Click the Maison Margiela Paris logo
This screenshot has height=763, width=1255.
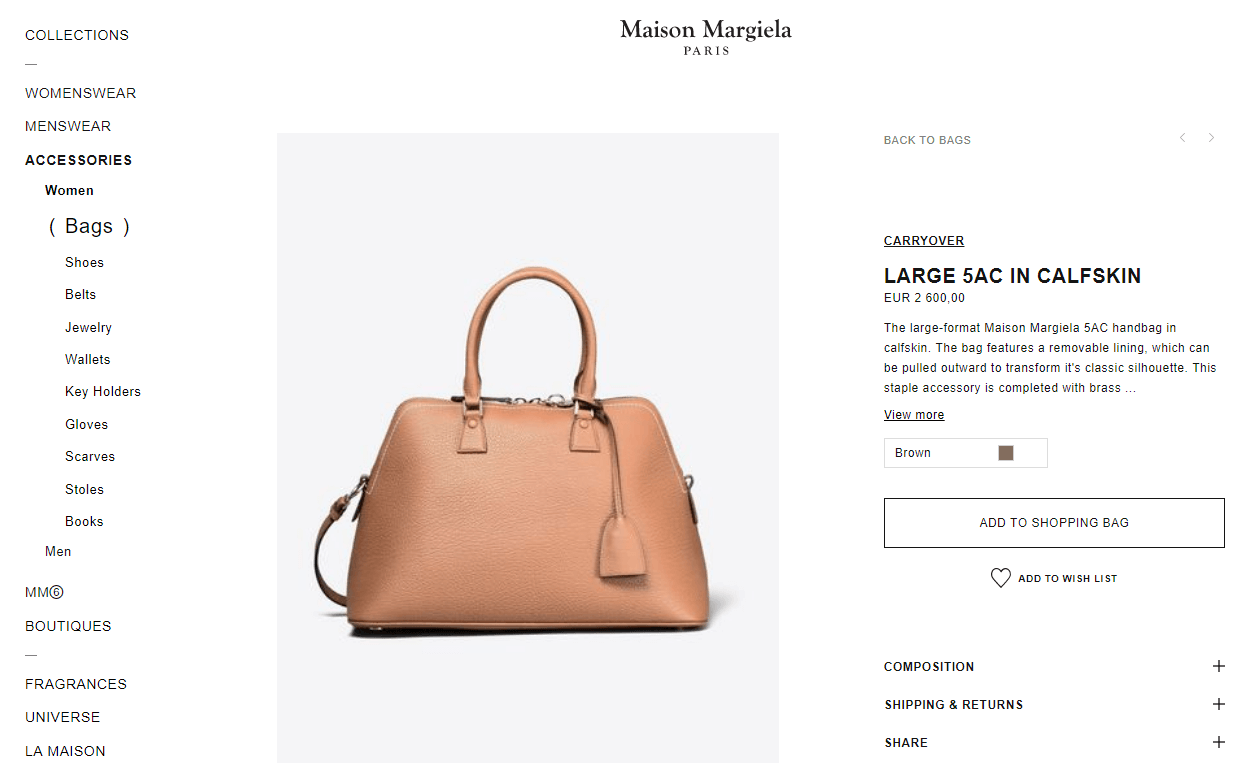(x=706, y=37)
